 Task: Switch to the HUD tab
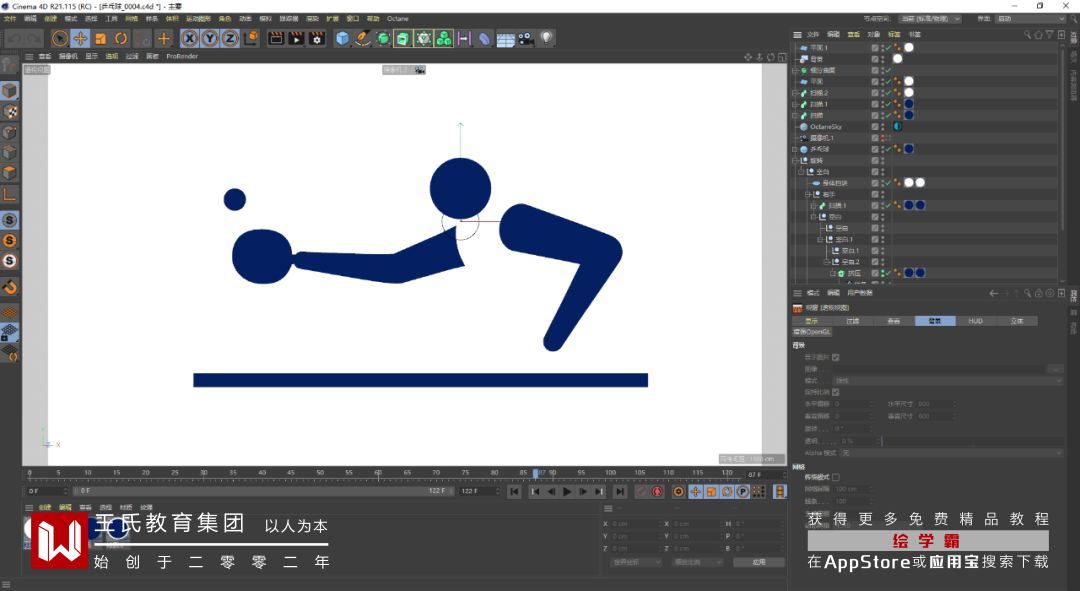click(x=975, y=321)
